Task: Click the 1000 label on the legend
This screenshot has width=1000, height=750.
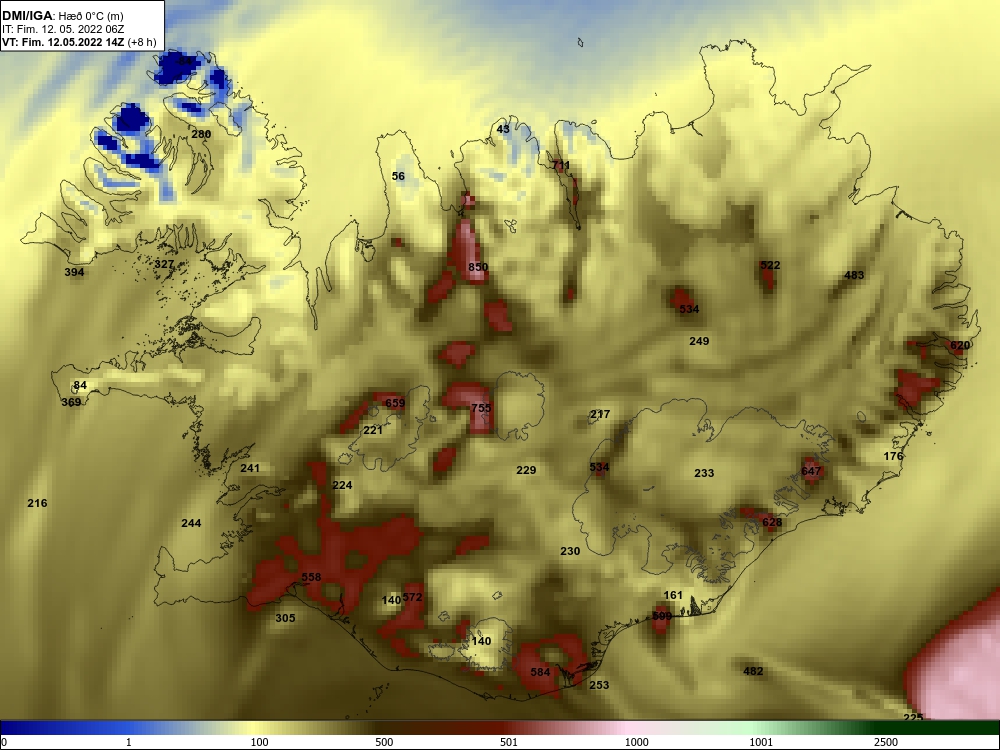Action: coord(636,742)
